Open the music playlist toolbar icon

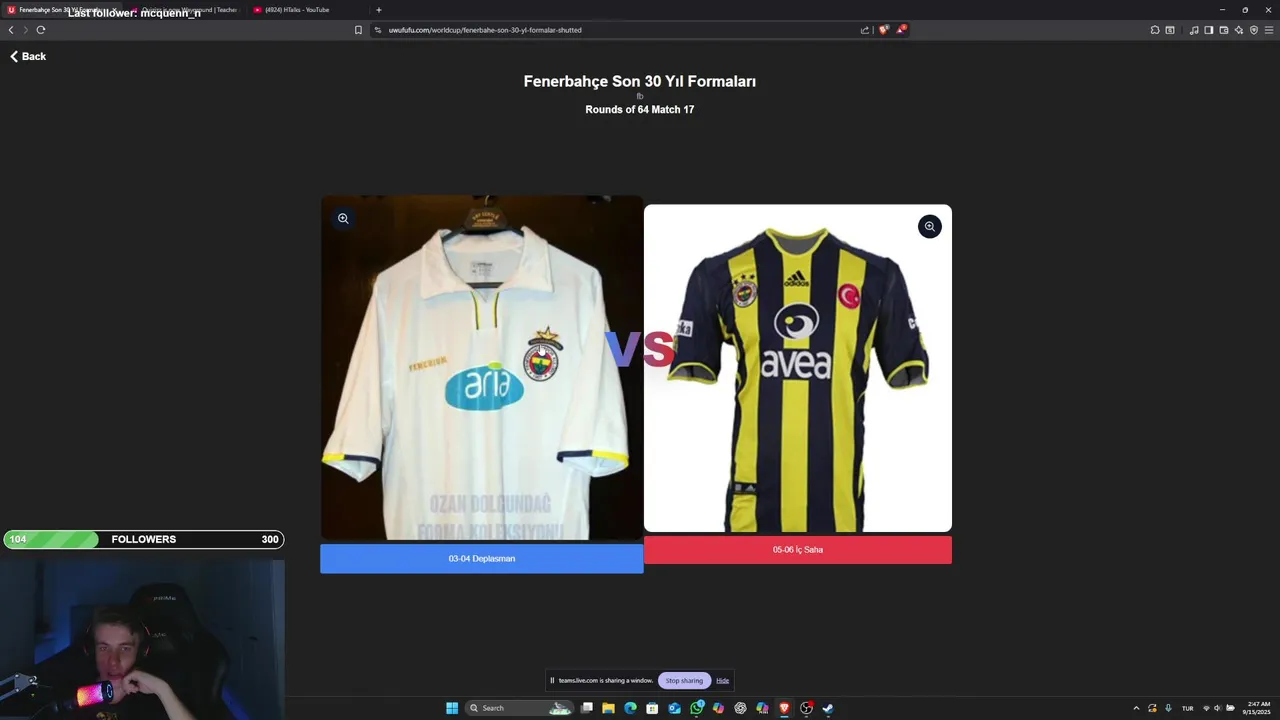pos(1194,30)
